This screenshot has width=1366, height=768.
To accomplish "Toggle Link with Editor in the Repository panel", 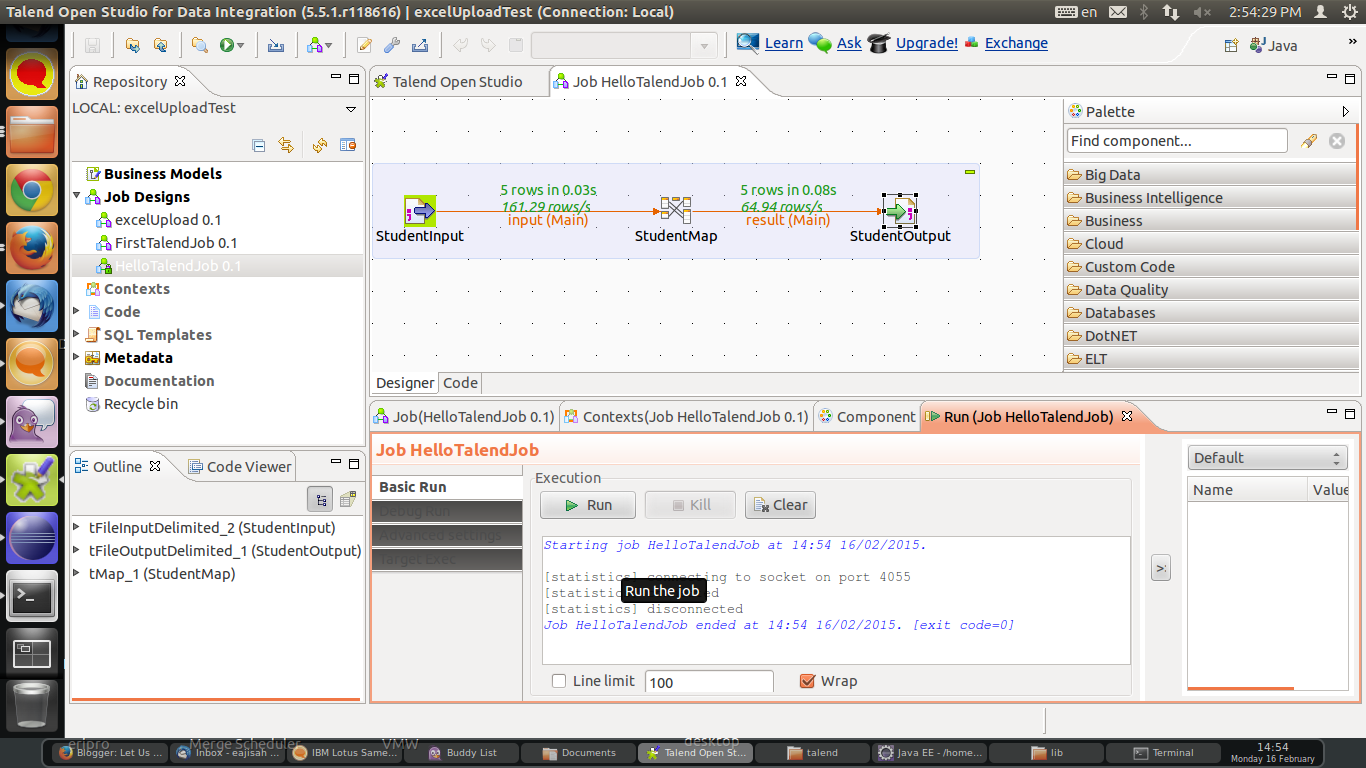I will point(286,145).
